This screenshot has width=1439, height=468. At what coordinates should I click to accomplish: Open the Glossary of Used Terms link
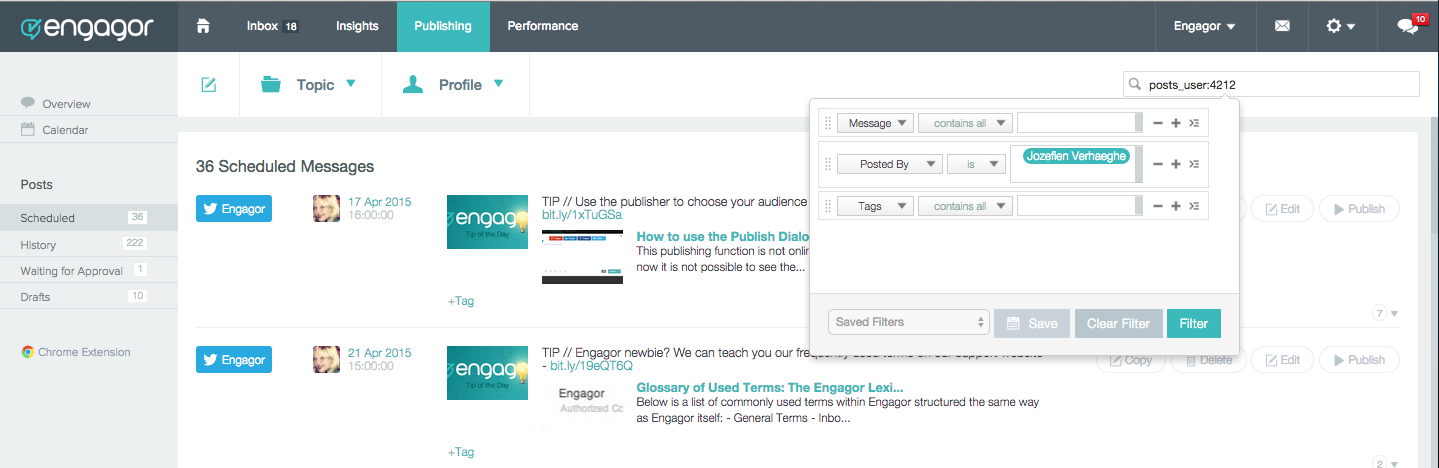point(770,387)
